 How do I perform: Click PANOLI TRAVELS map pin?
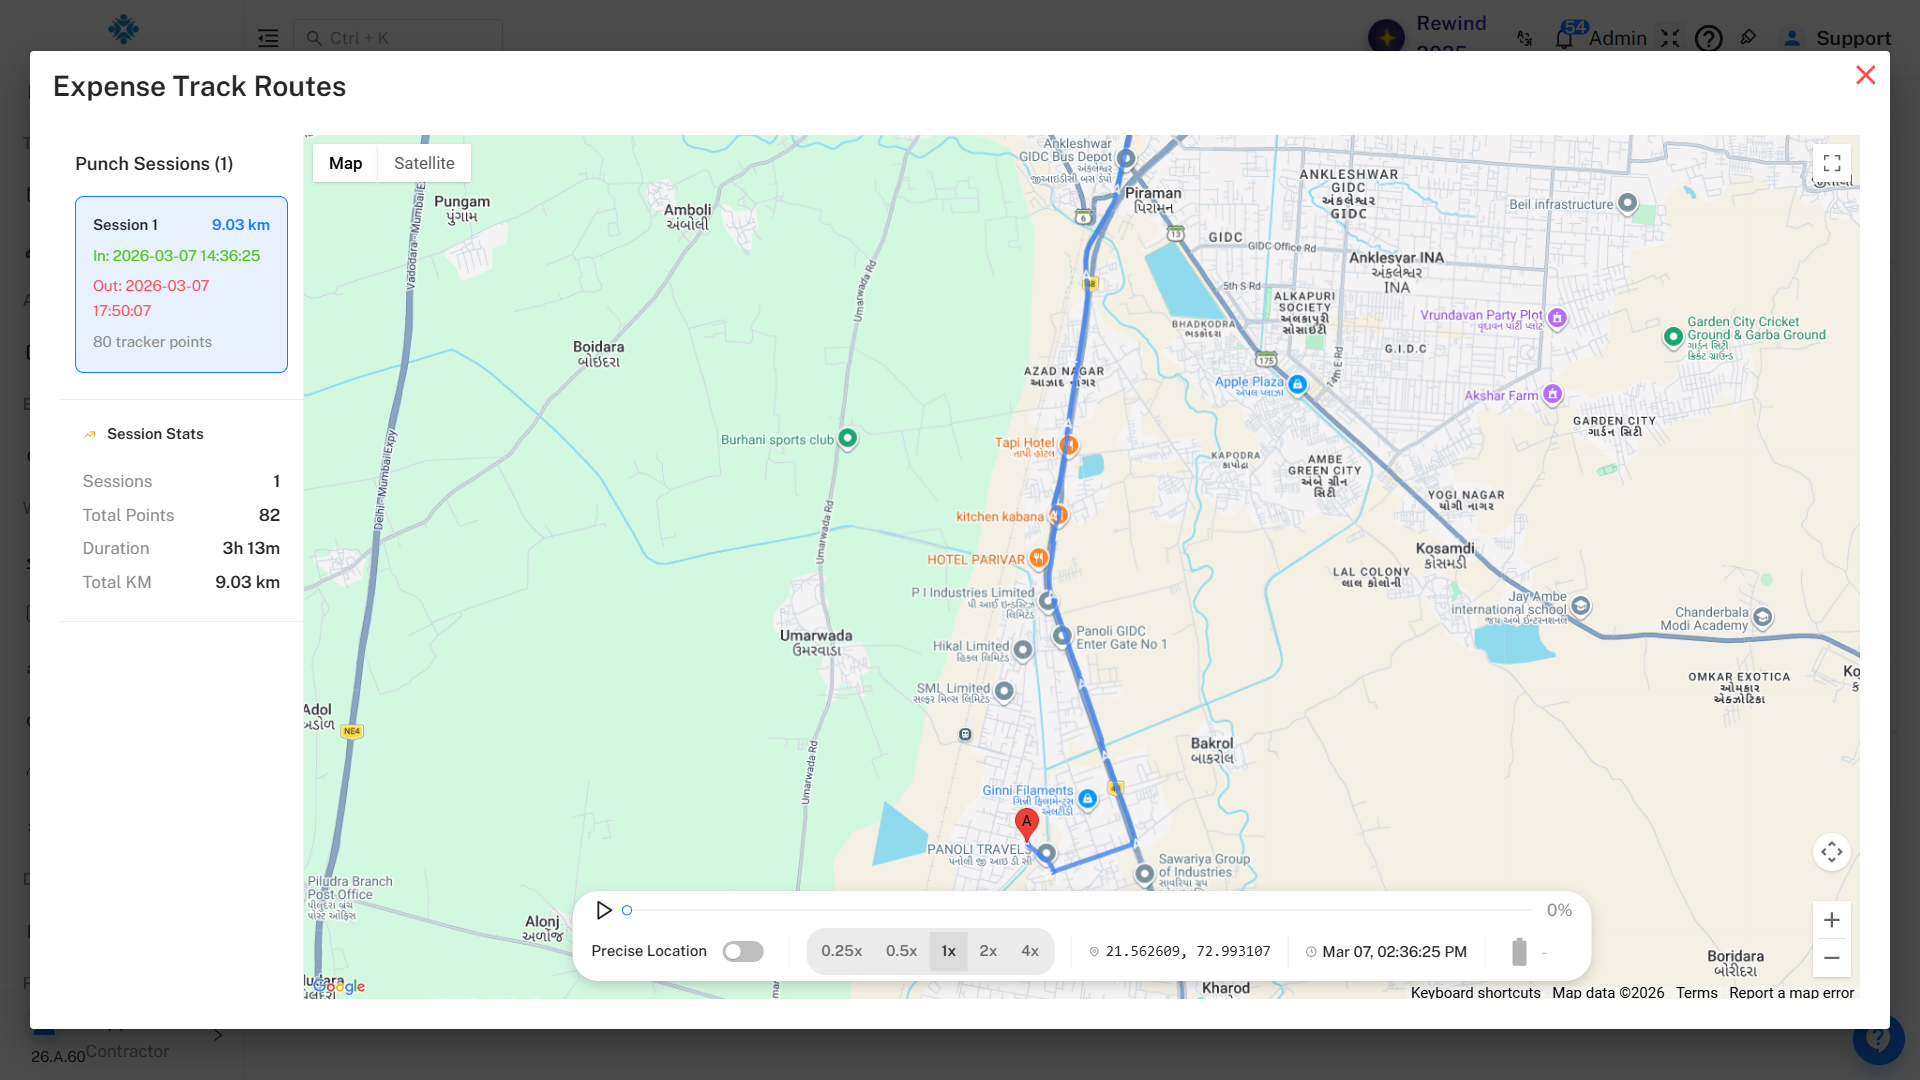point(1046,854)
